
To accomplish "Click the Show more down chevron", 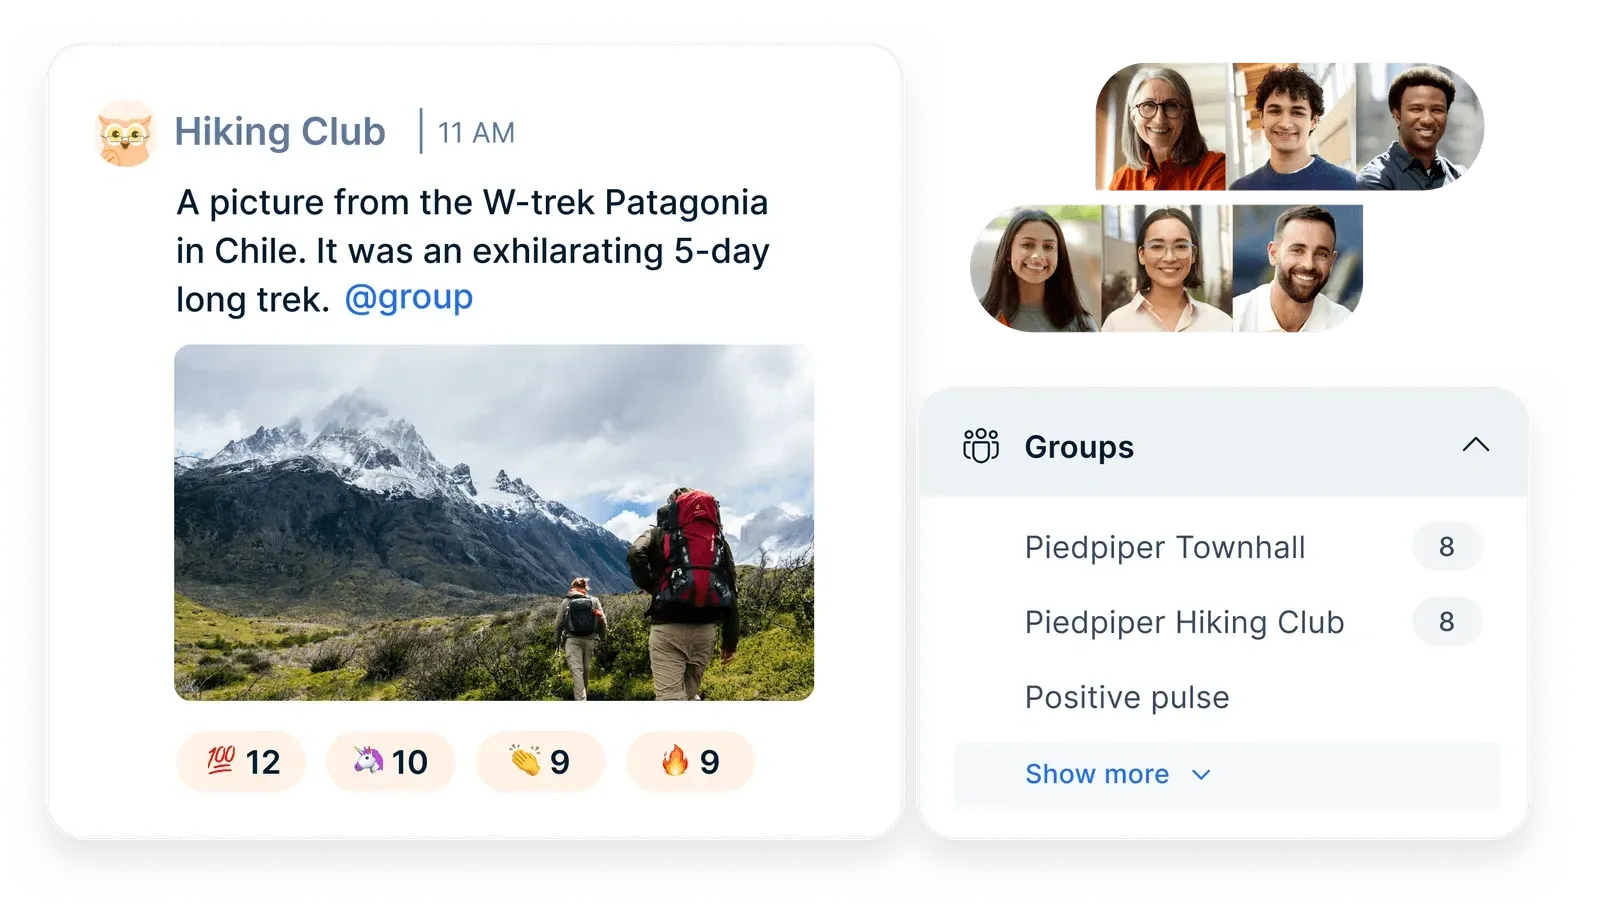I will pos(1201,775).
